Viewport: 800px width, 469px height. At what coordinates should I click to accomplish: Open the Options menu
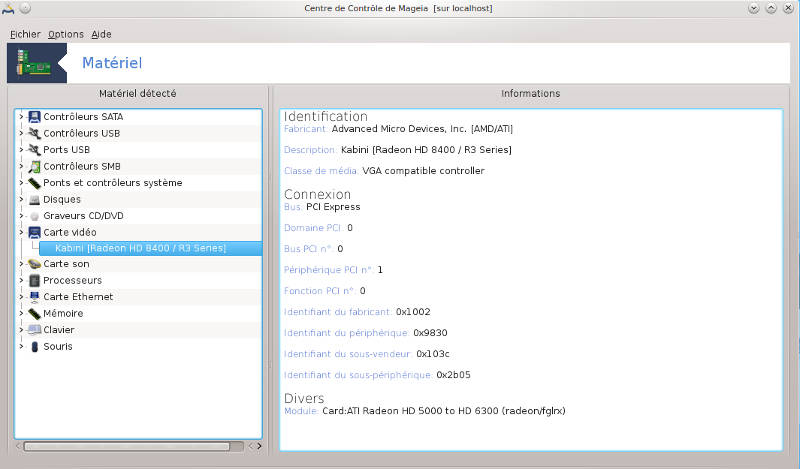pyautogui.click(x=66, y=34)
